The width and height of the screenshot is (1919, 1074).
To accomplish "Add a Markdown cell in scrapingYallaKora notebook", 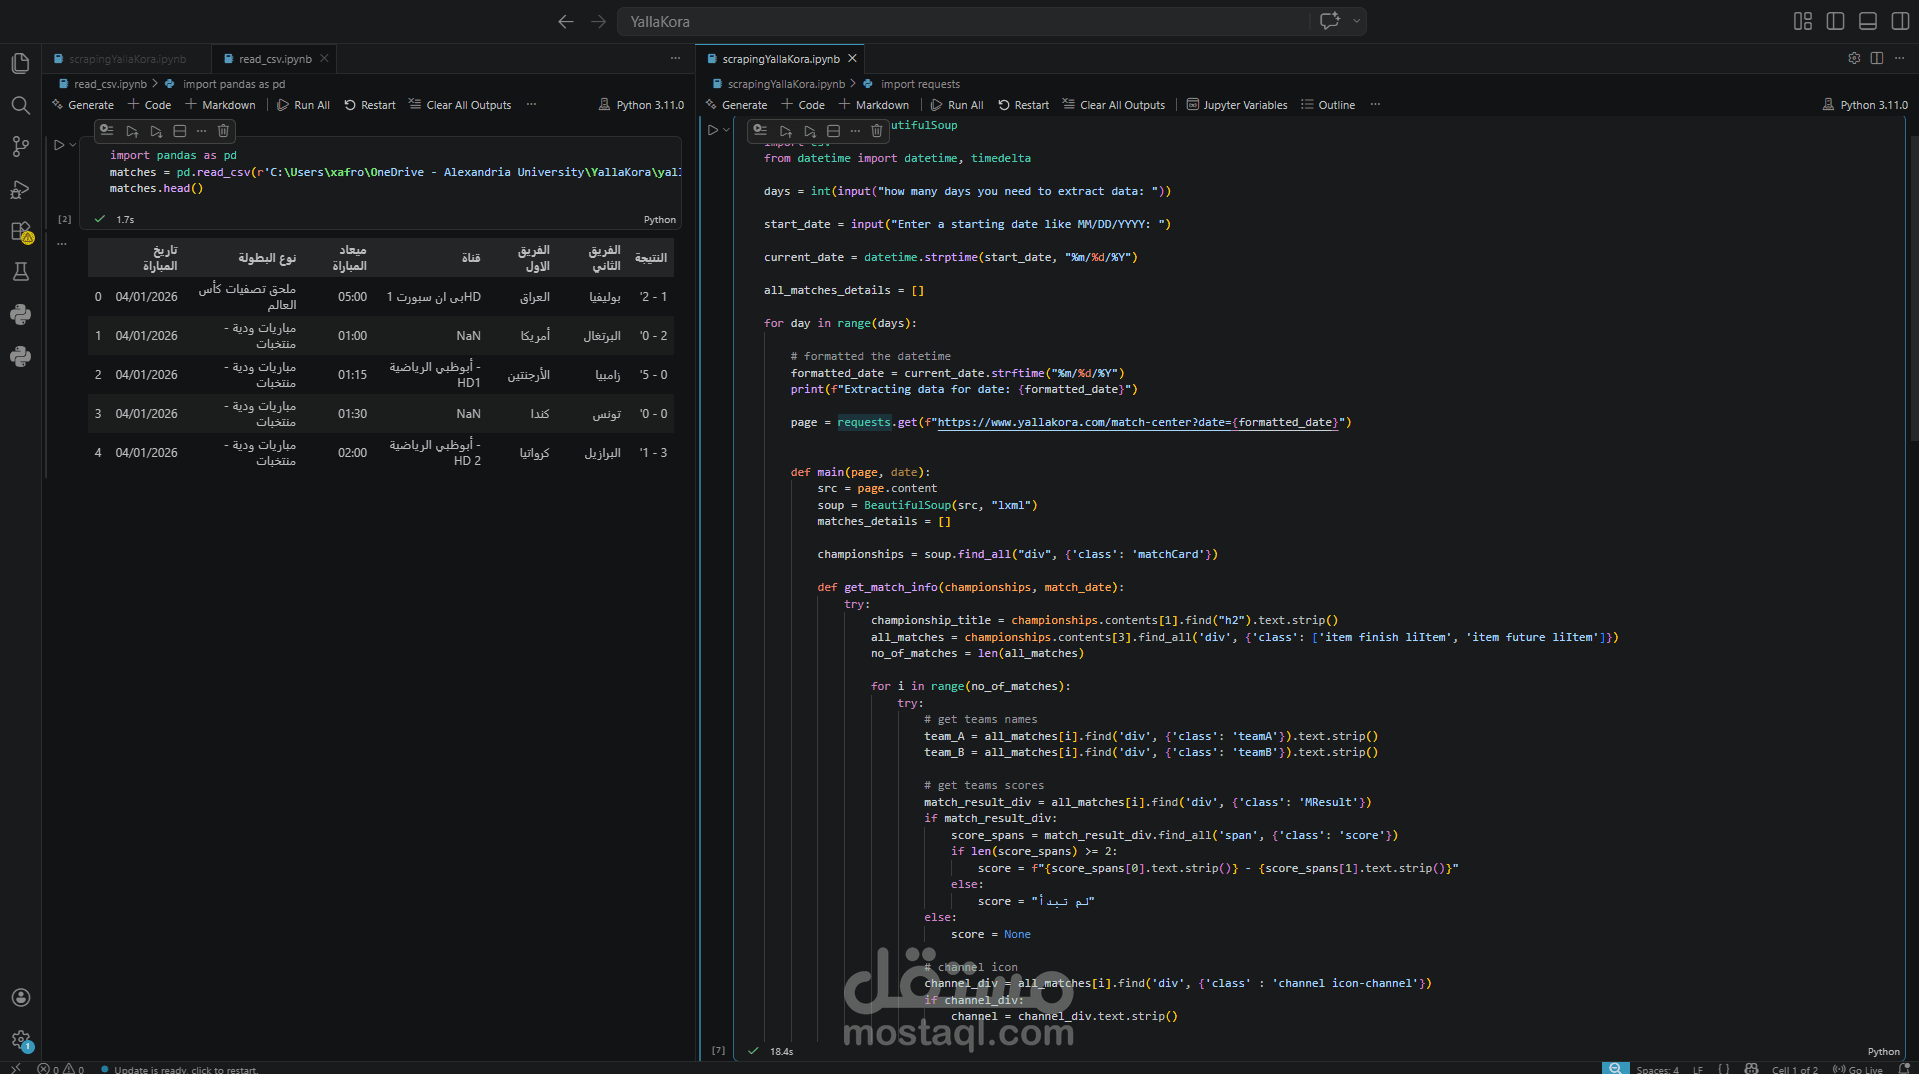I will [x=873, y=105].
